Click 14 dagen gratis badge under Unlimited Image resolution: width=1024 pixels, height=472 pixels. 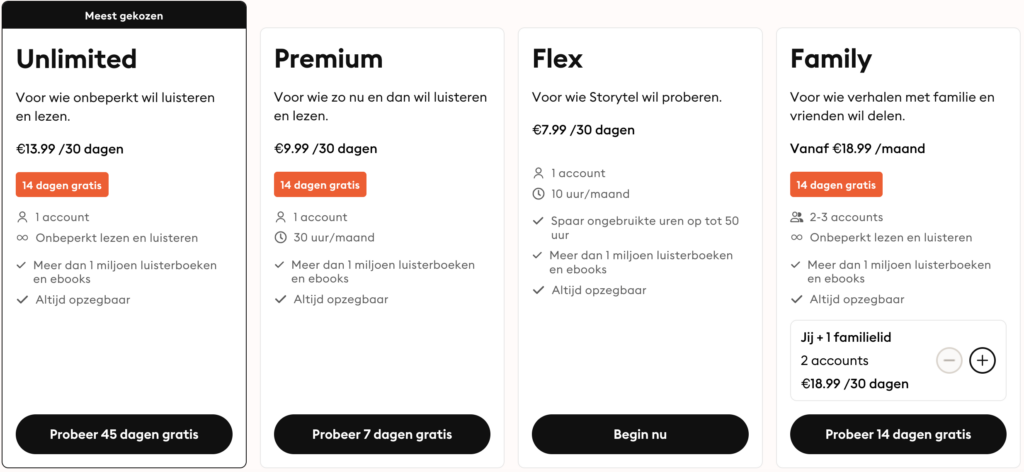pos(62,185)
